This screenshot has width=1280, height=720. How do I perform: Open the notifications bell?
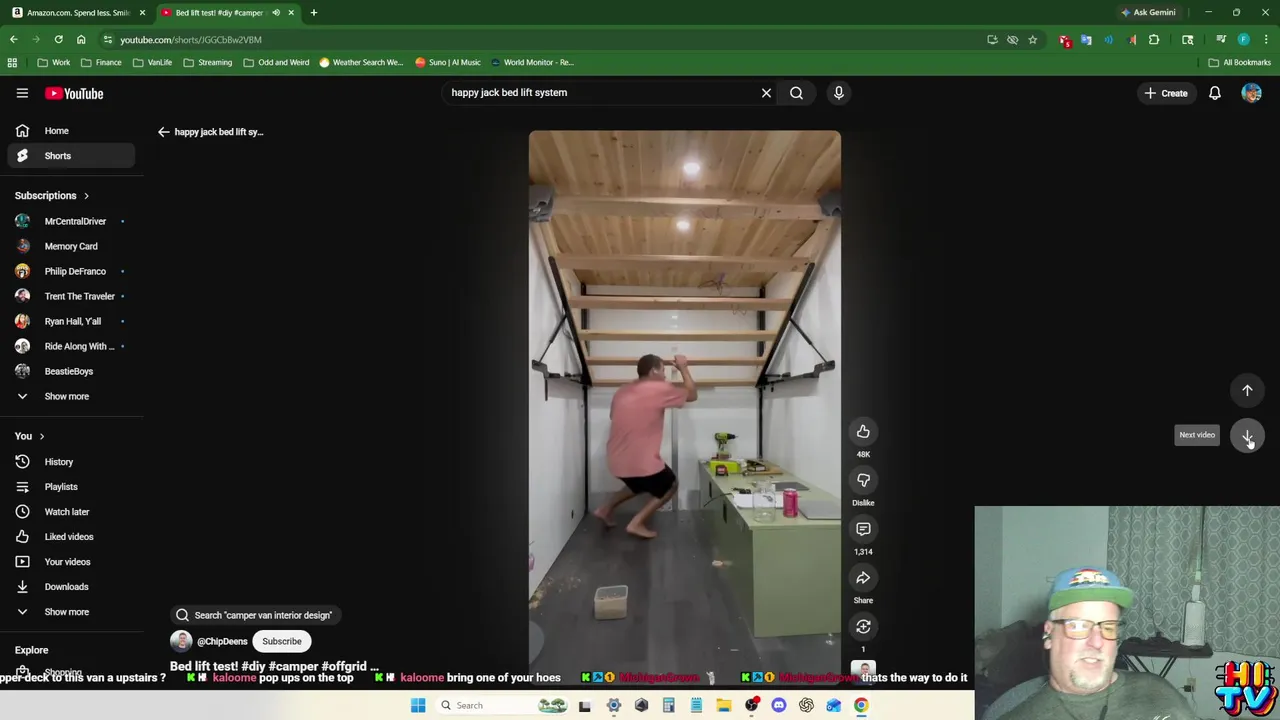(1214, 93)
